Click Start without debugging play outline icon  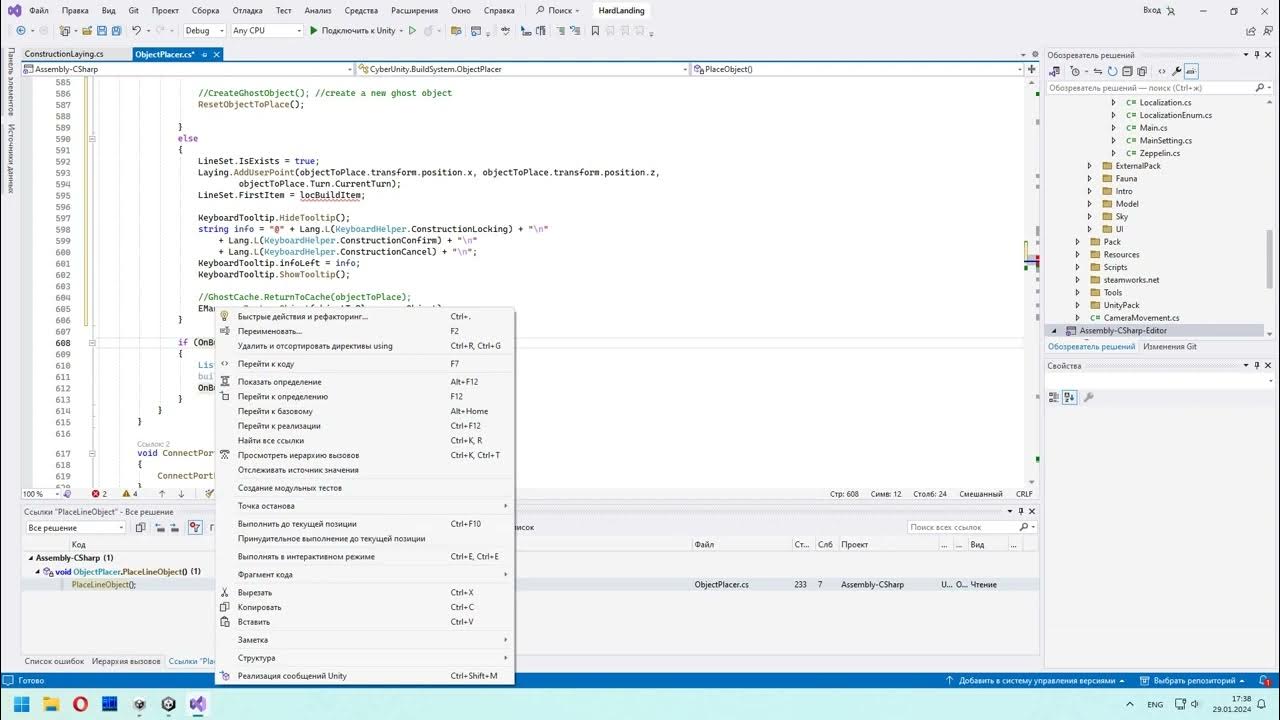pos(412,30)
